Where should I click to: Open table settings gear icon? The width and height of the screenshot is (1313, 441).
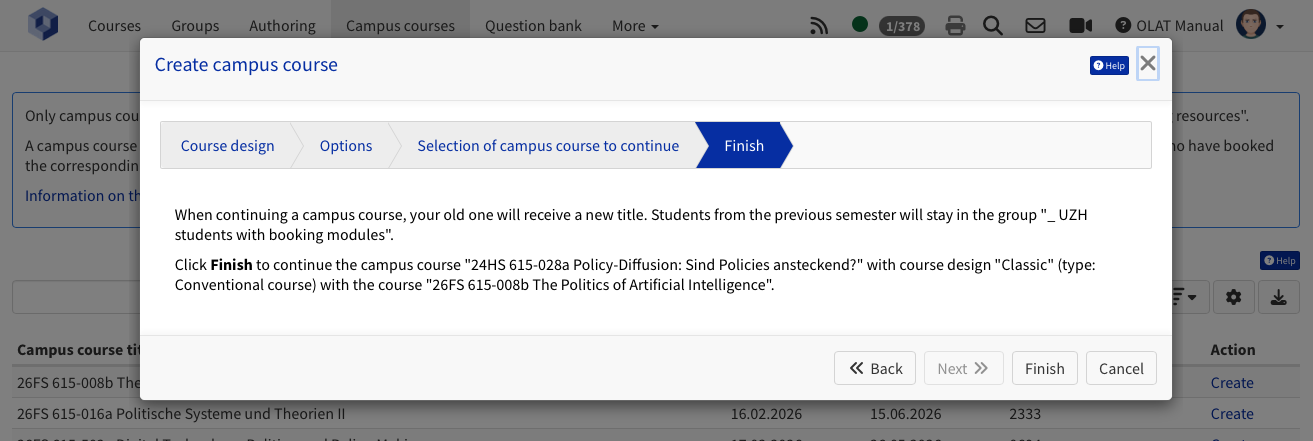pyautogui.click(x=1234, y=297)
